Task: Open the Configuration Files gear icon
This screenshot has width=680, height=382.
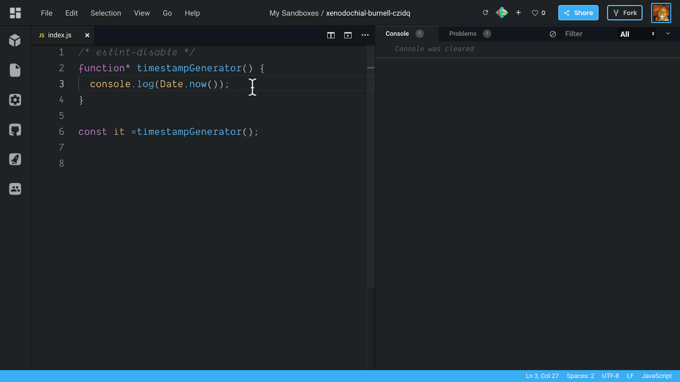Action: point(15,100)
